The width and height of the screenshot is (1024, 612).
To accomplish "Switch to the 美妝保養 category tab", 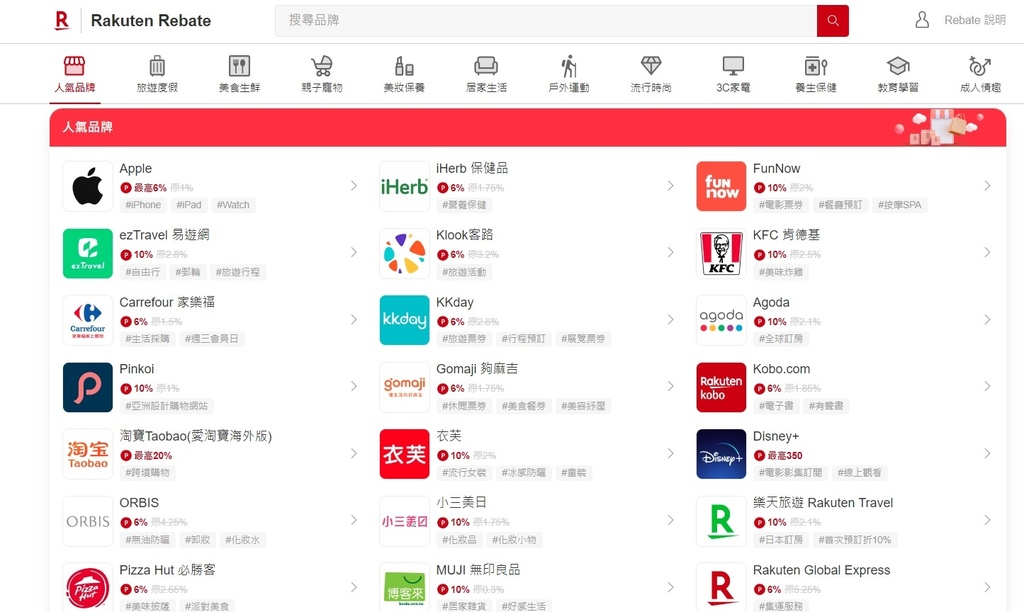I will (x=404, y=74).
